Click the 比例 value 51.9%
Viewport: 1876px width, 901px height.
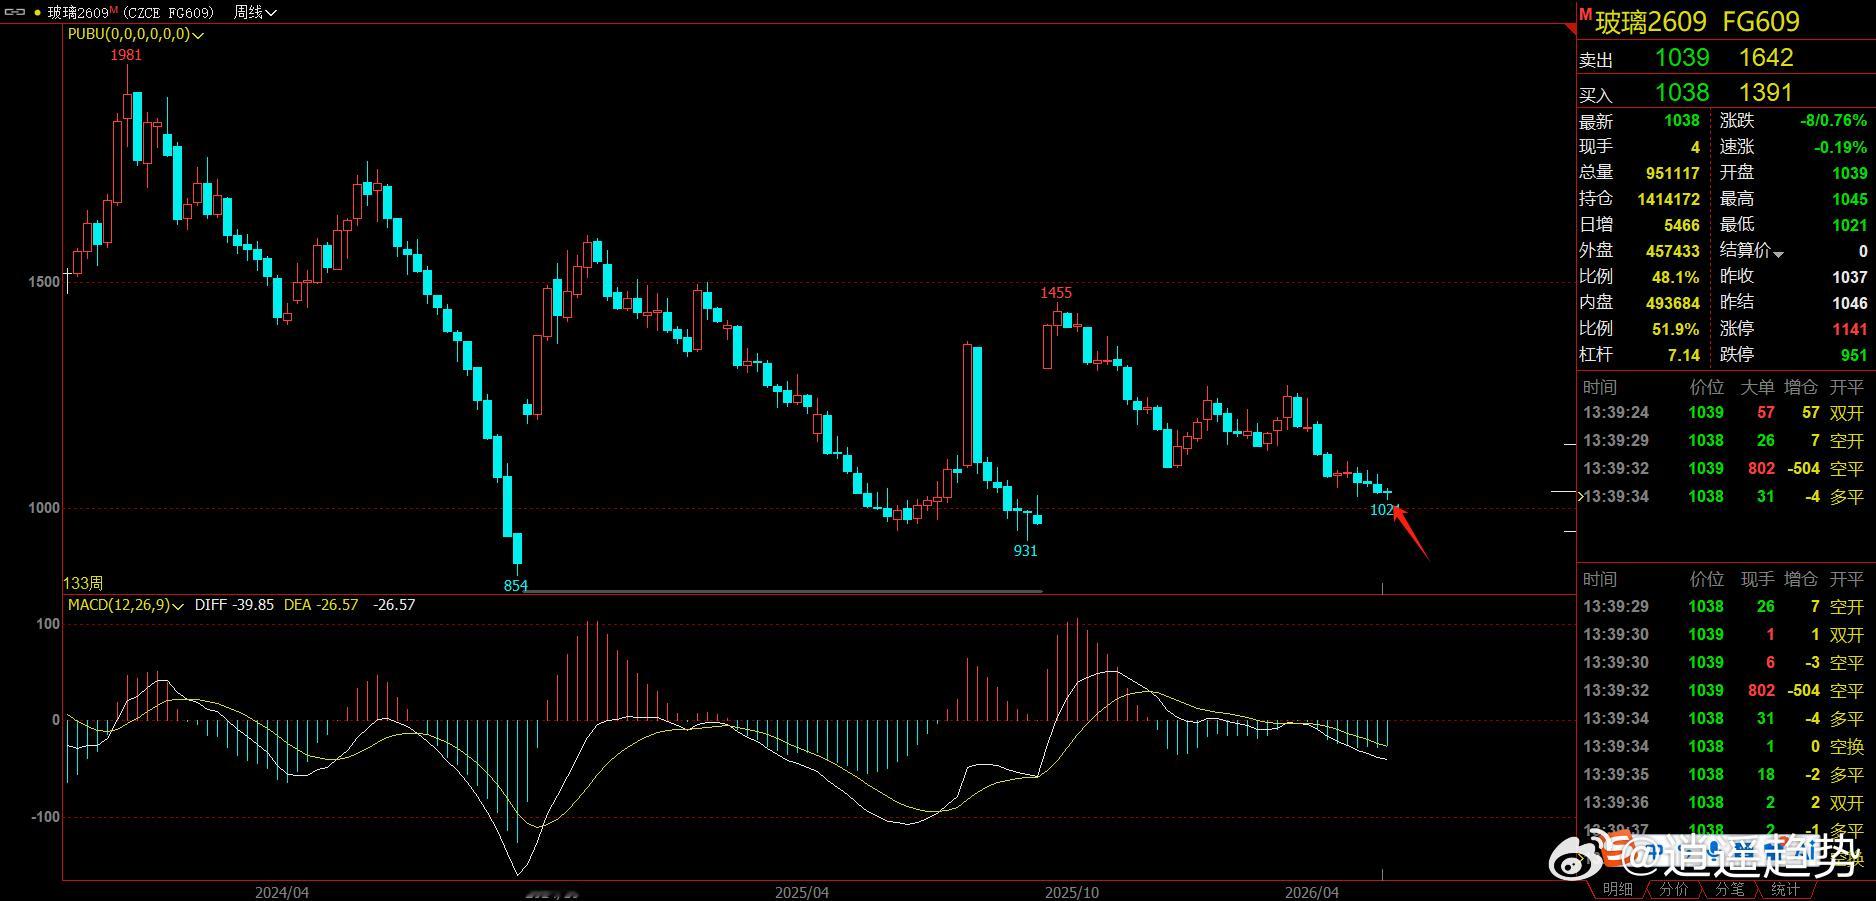click(1675, 329)
